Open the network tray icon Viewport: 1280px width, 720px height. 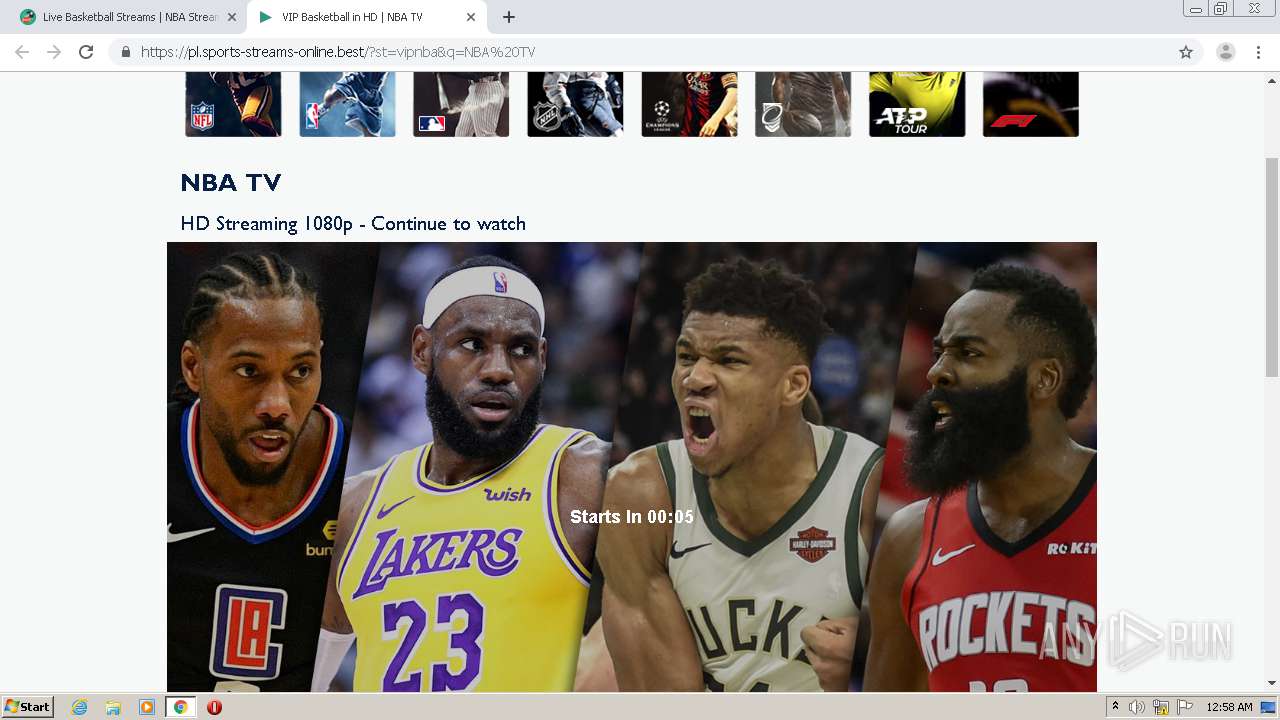pyautogui.click(x=1161, y=707)
